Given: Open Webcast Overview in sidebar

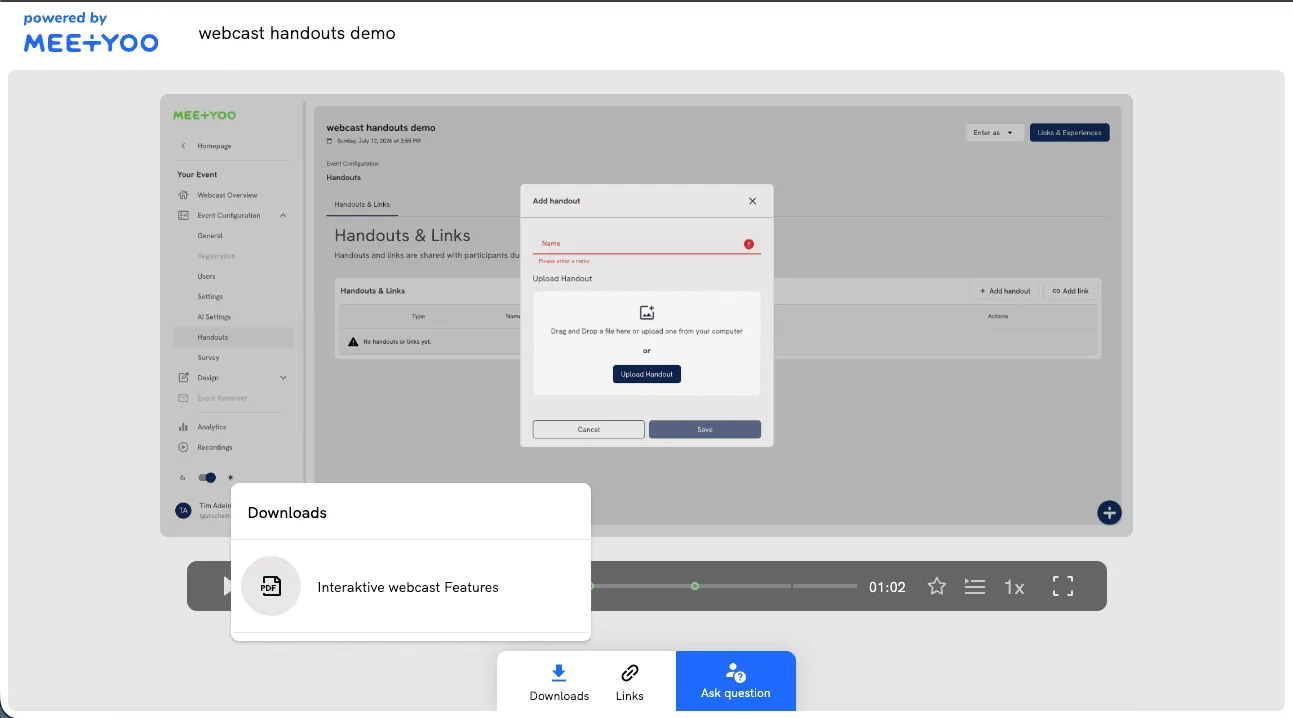Looking at the screenshot, I should coord(227,195).
